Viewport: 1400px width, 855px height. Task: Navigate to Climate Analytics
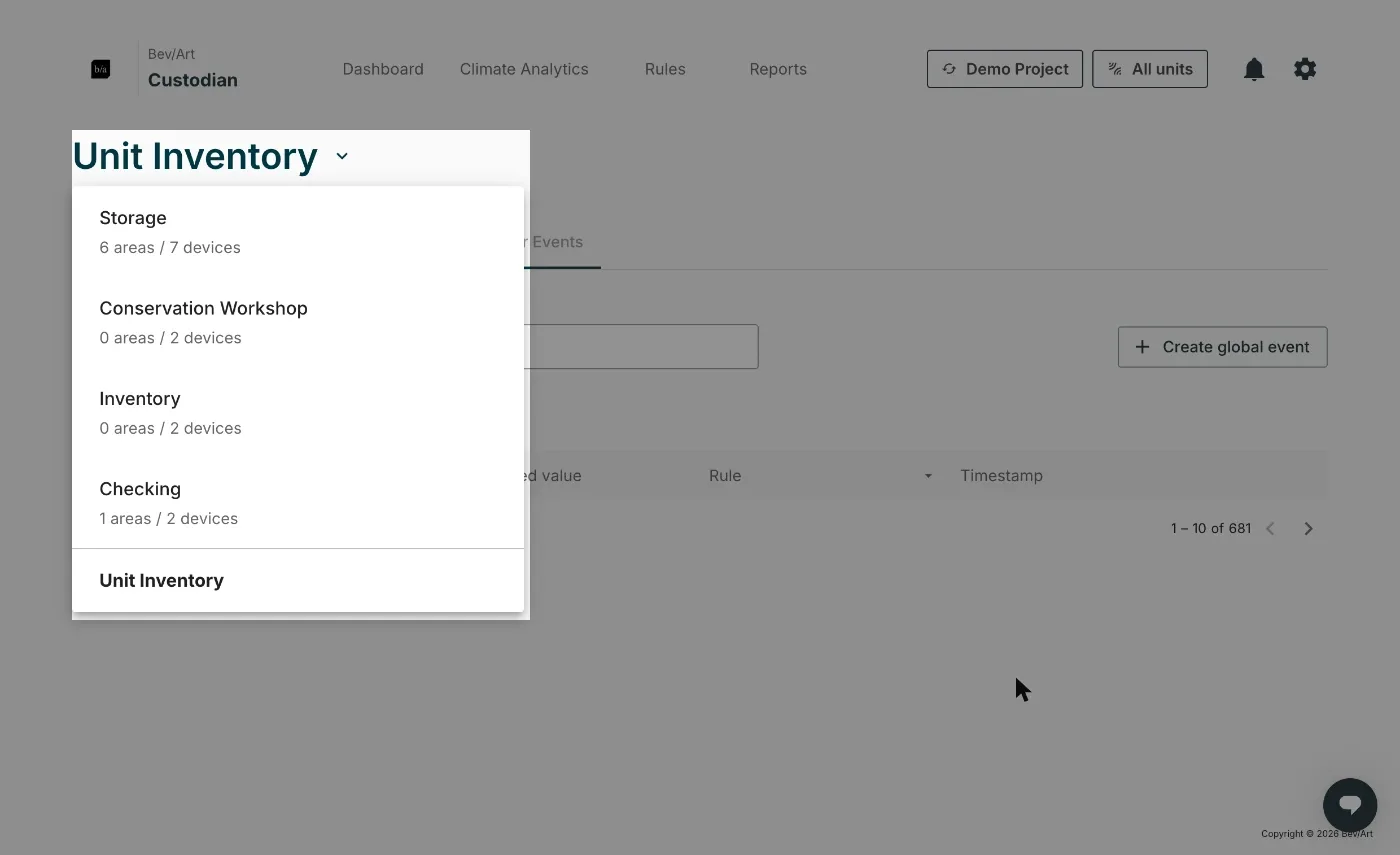[x=524, y=69]
